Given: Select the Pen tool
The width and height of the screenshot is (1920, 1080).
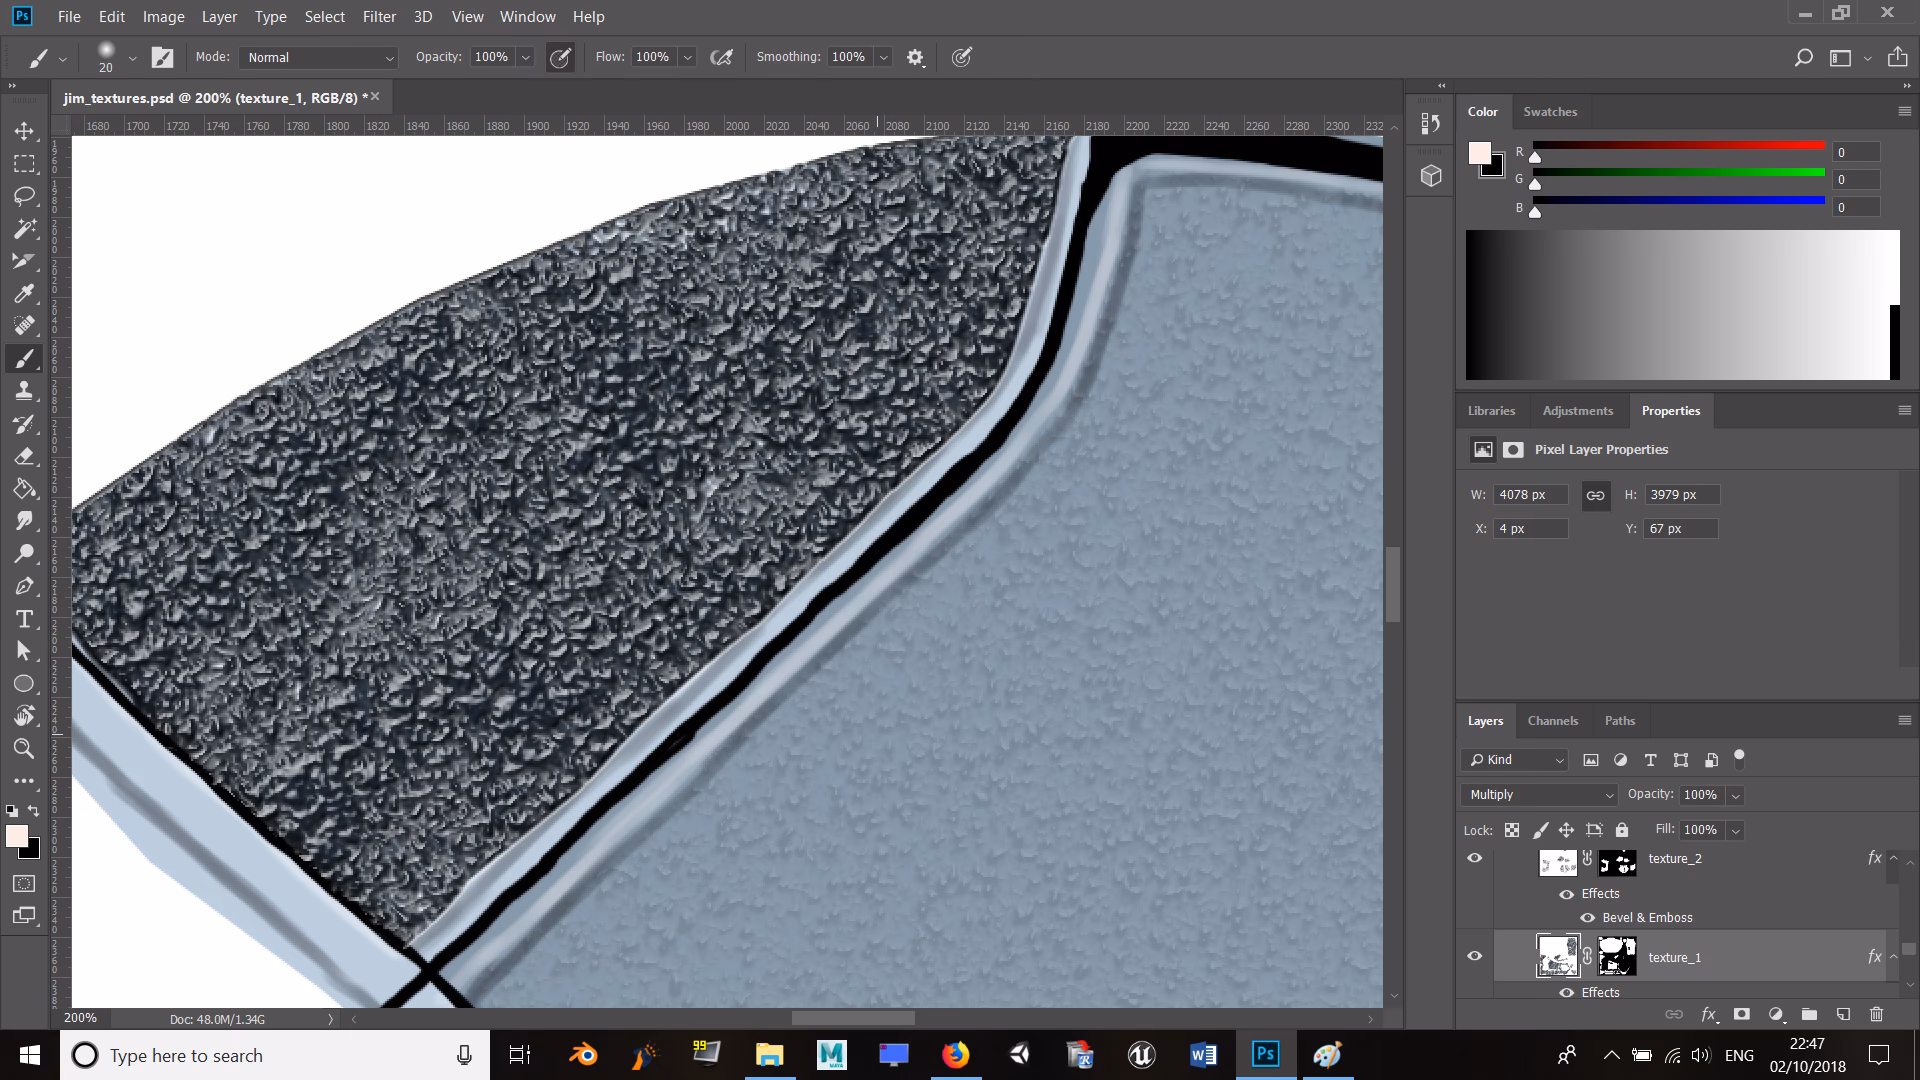Looking at the screenshot, I should pyautogui.click(x=24, y=585).
